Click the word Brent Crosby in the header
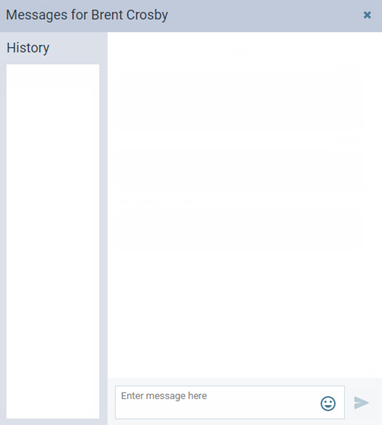The width and height of the screenshot is (382, 425). click(x=130, y=15)
